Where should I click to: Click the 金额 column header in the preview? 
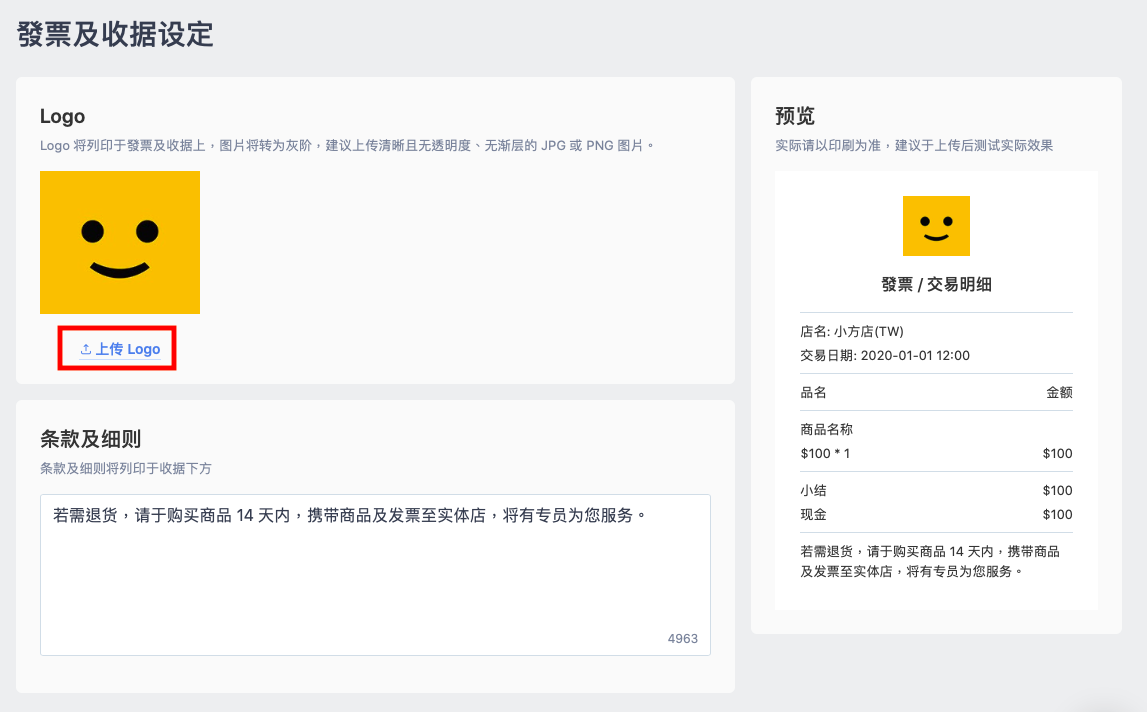pyautogui.click(x=1059, y=392)
